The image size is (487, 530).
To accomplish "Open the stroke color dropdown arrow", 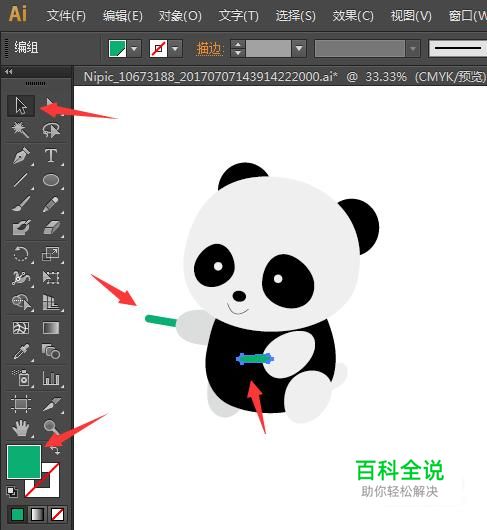I will click(175, 49).
